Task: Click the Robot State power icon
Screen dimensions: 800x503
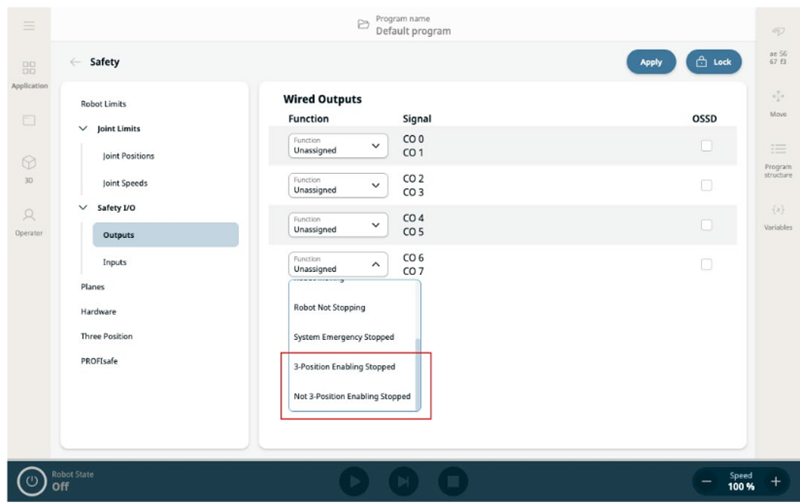Action: pyautogui.click(x=32, y=481)
